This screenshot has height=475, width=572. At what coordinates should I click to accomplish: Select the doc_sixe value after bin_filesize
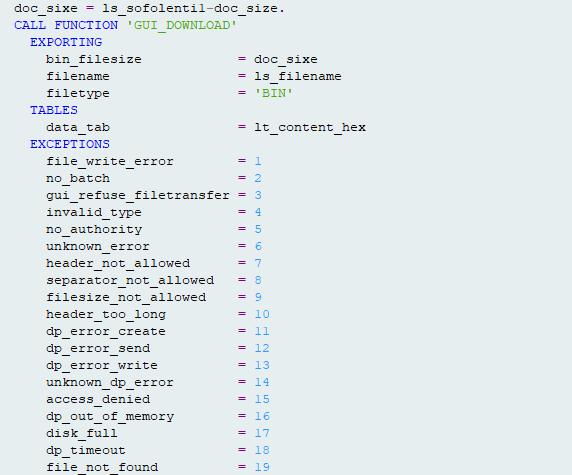pos(286,59)
